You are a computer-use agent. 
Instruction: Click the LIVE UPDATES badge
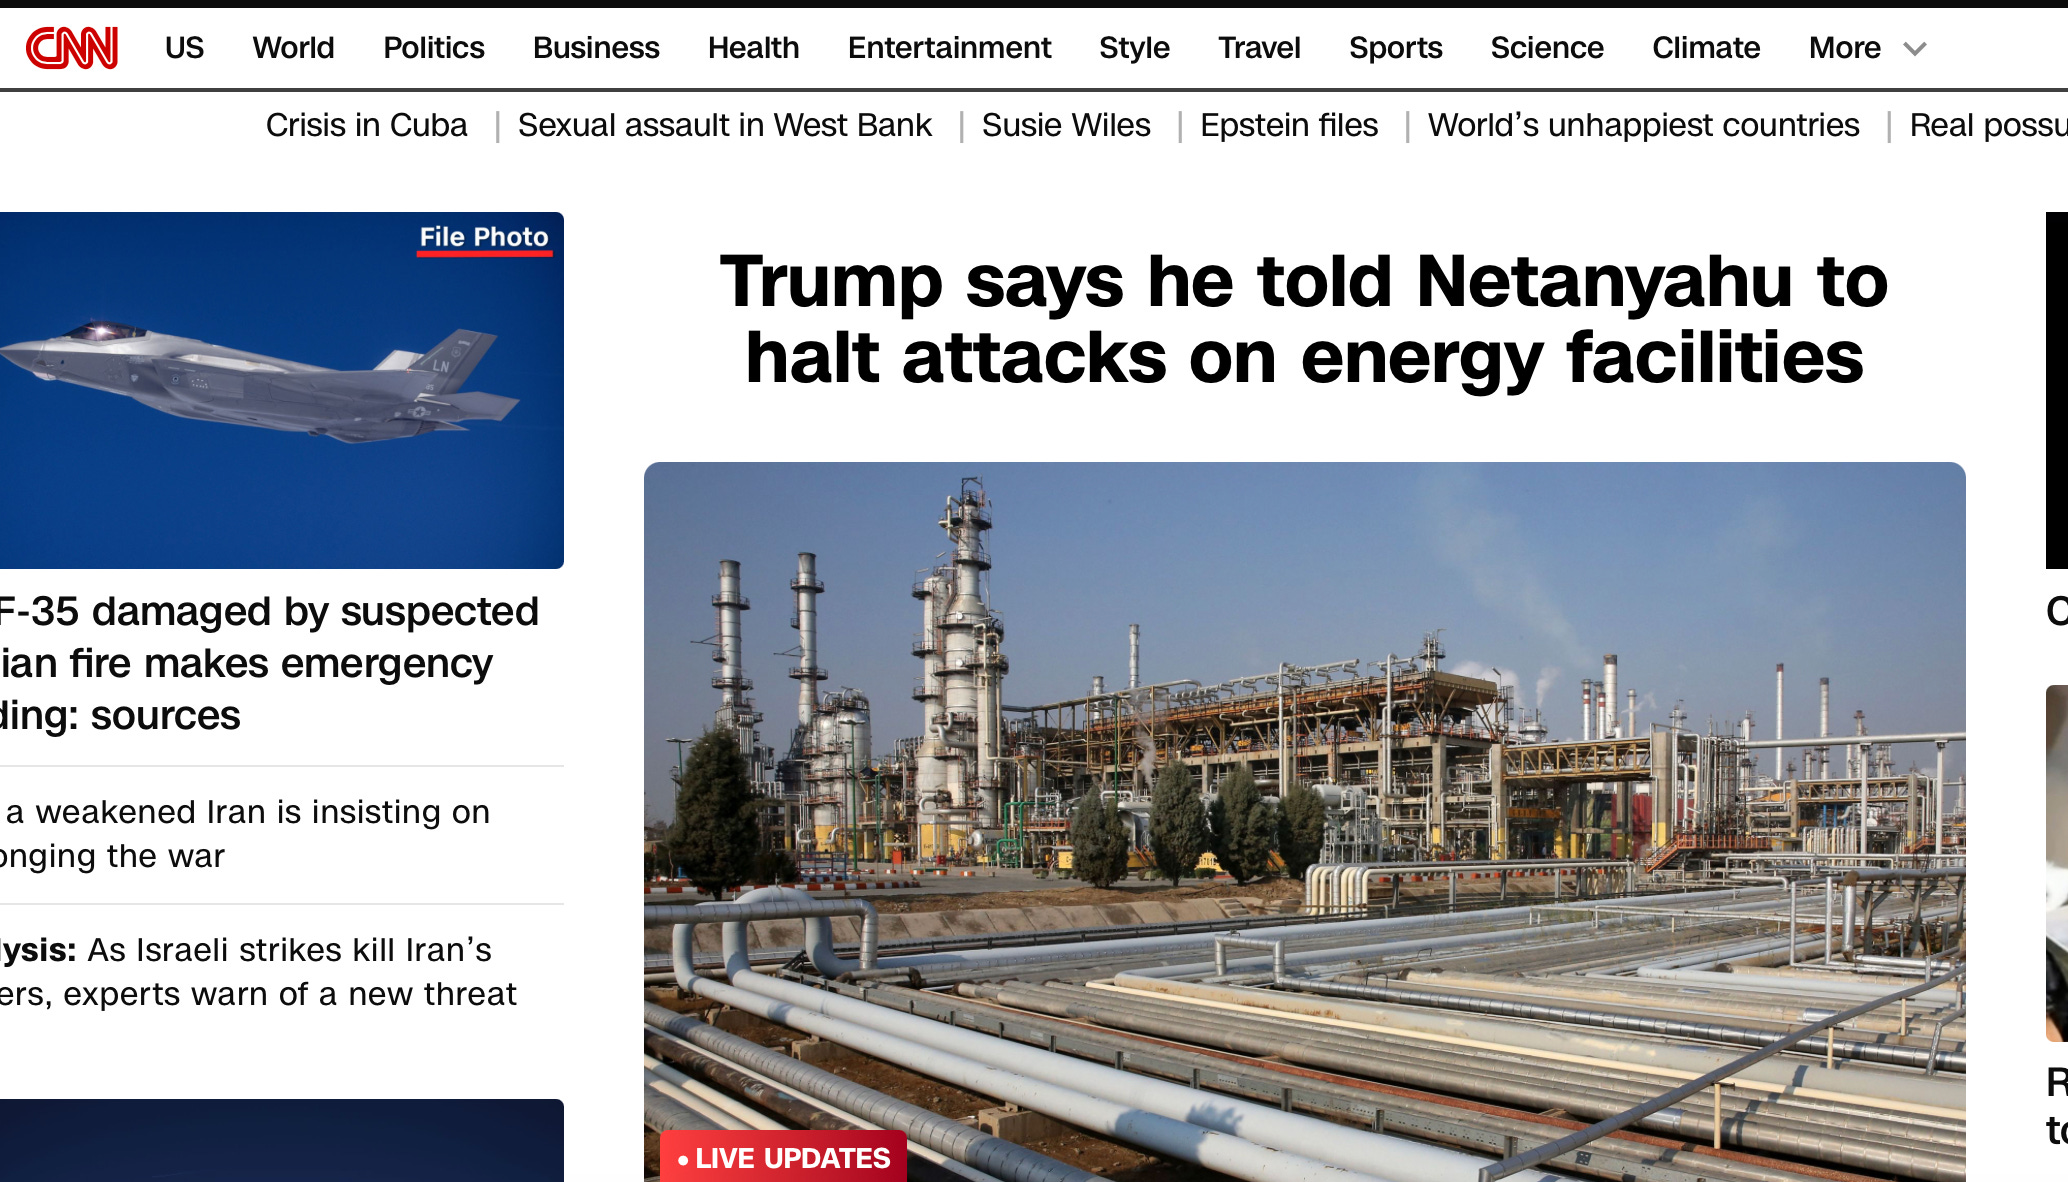(784, 1157)
